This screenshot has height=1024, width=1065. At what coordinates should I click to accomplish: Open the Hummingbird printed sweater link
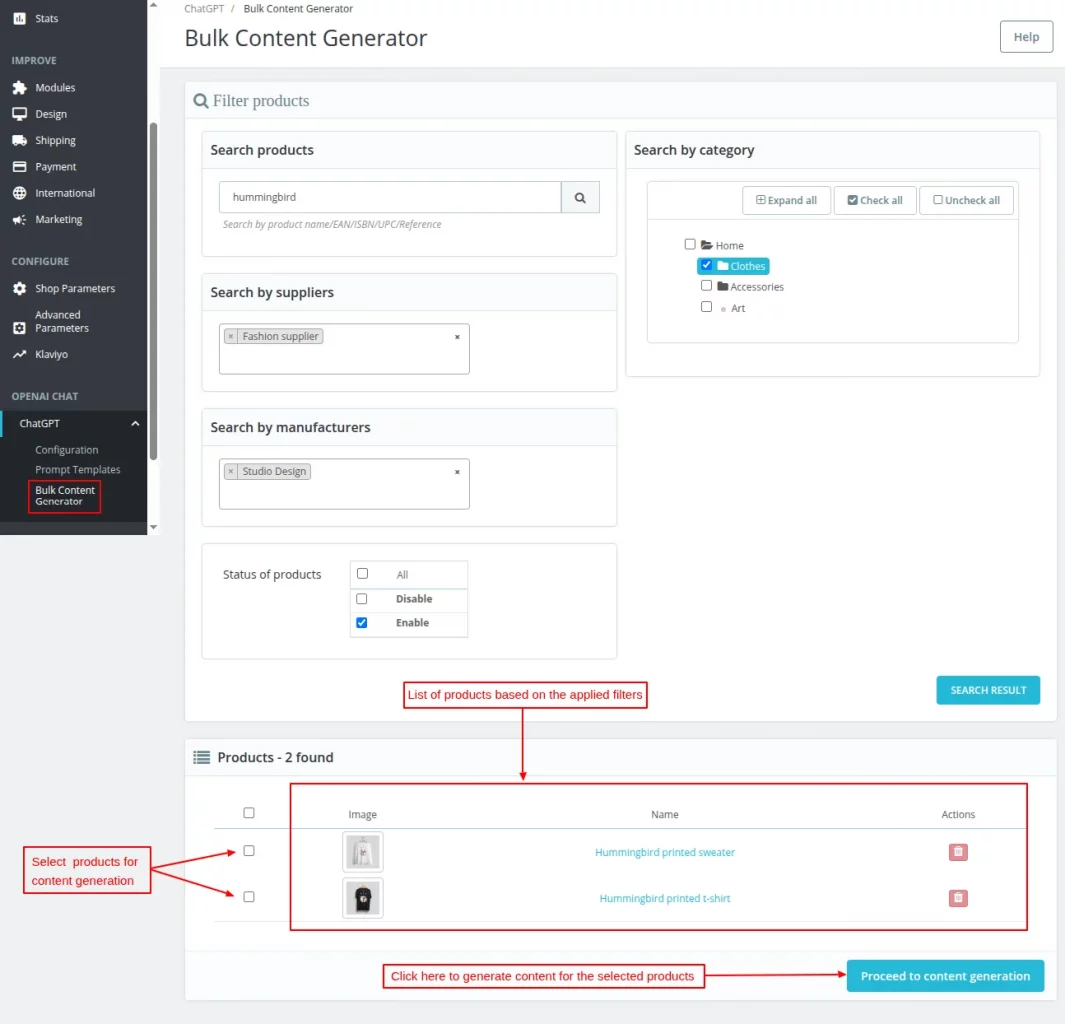coord(664,852)
